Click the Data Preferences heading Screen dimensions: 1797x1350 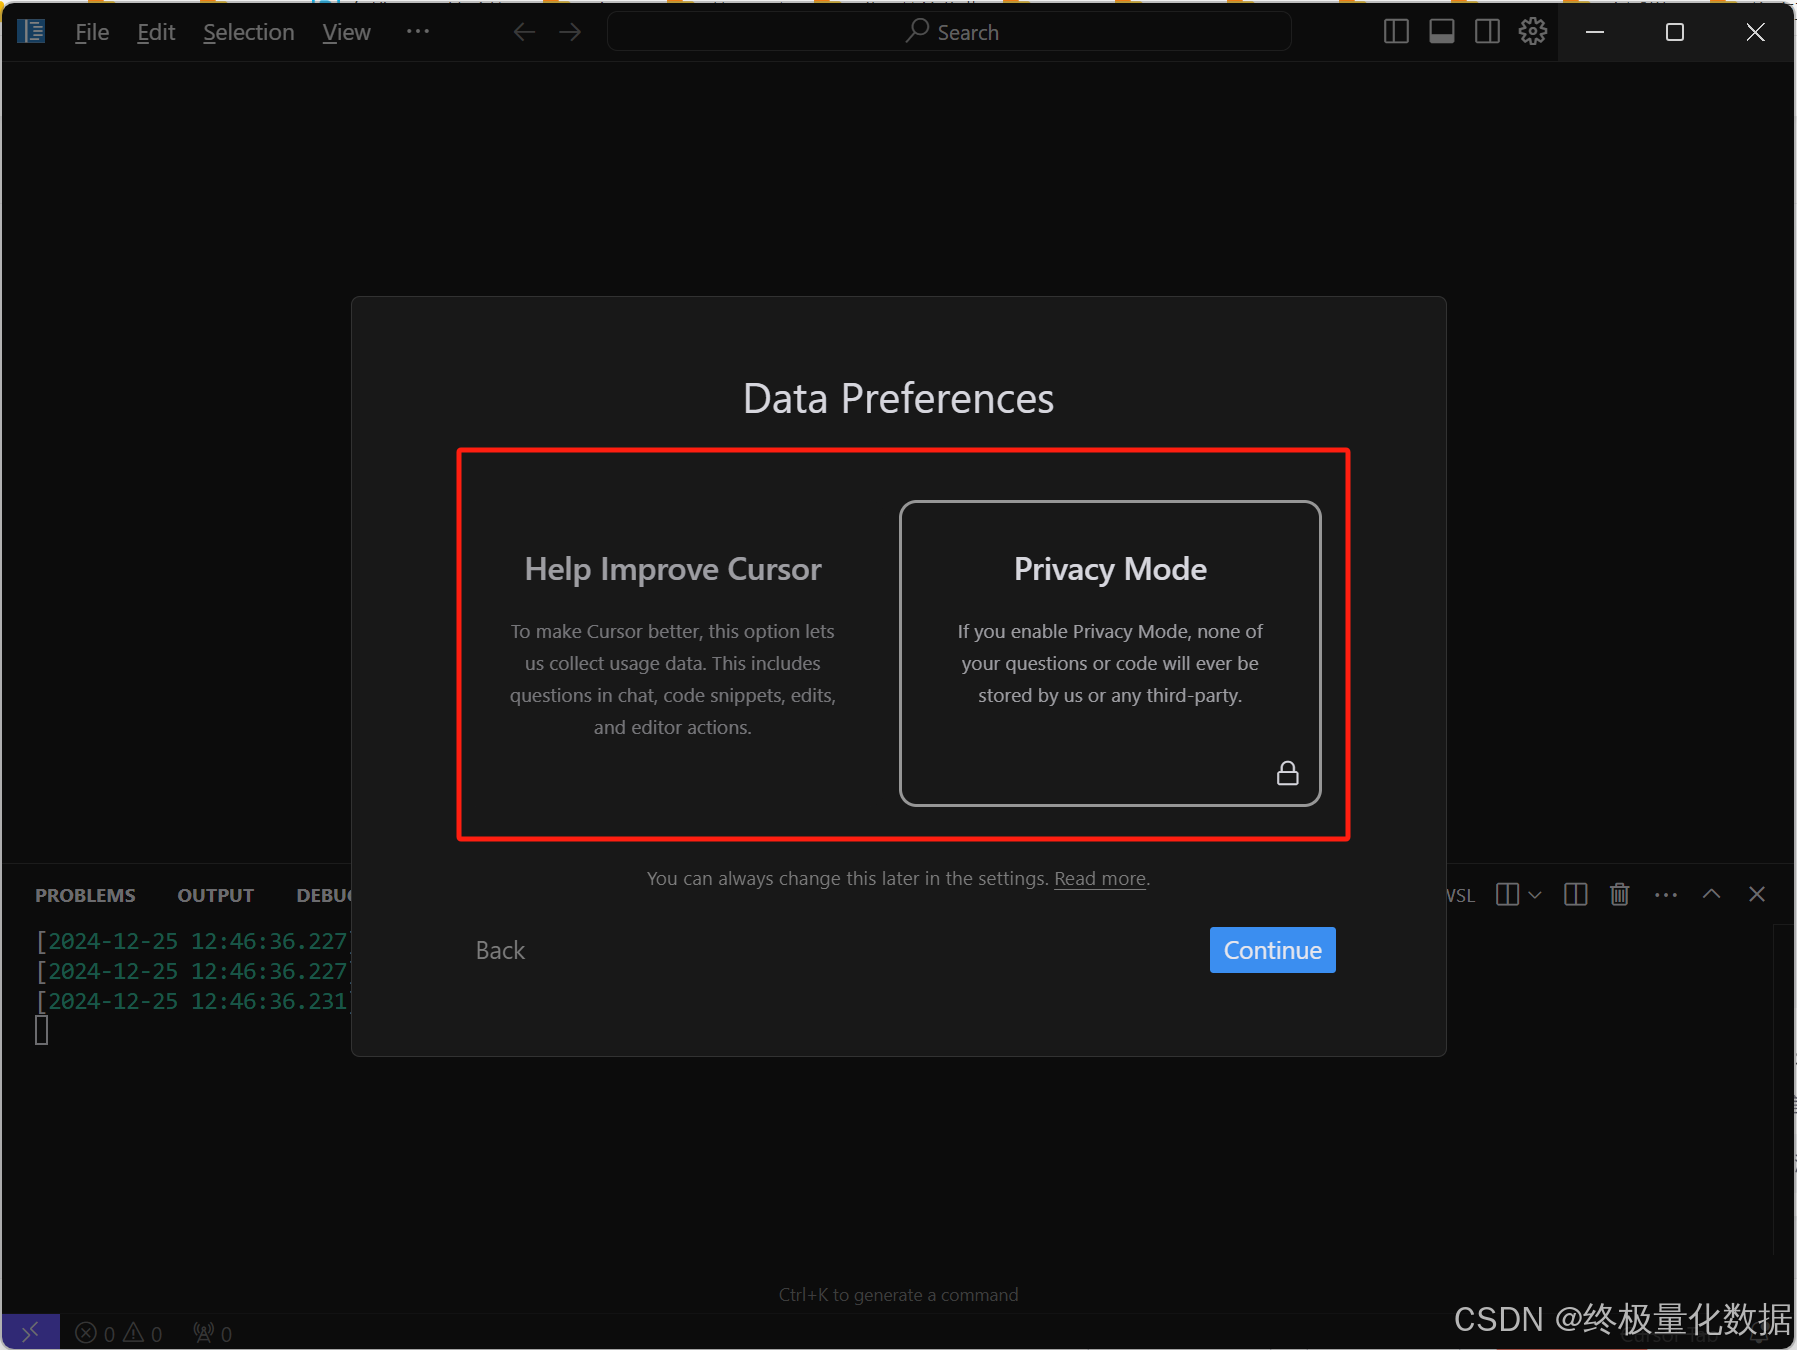[898, 398]
